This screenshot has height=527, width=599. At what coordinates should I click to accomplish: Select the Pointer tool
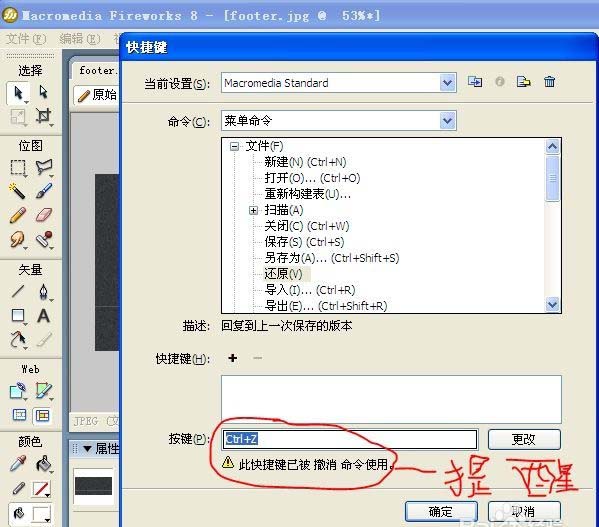tap(18, 93)
